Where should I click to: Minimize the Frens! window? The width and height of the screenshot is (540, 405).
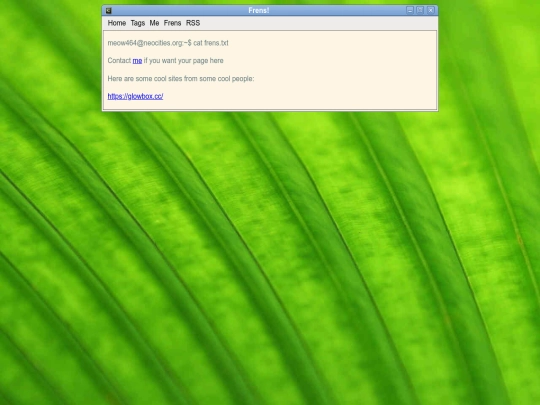point(410,10)
